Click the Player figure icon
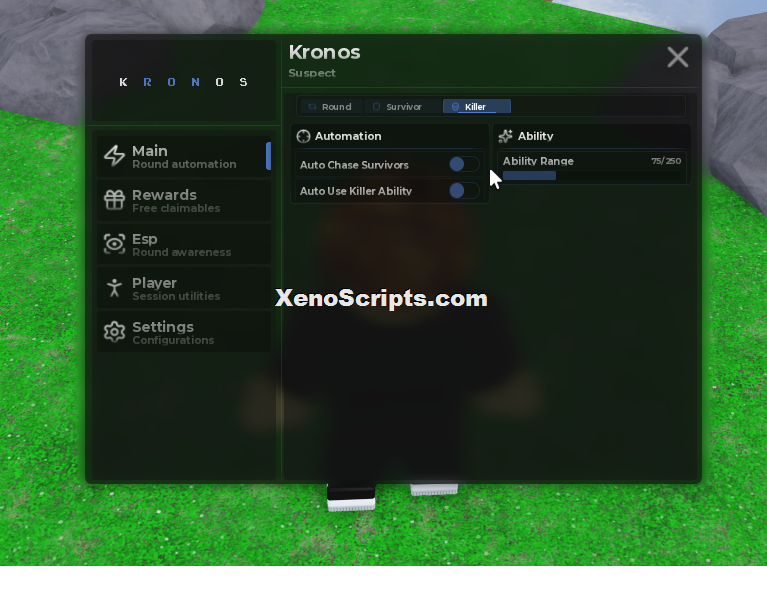This screenshot has width=767, height=596. tap(114, 288)
